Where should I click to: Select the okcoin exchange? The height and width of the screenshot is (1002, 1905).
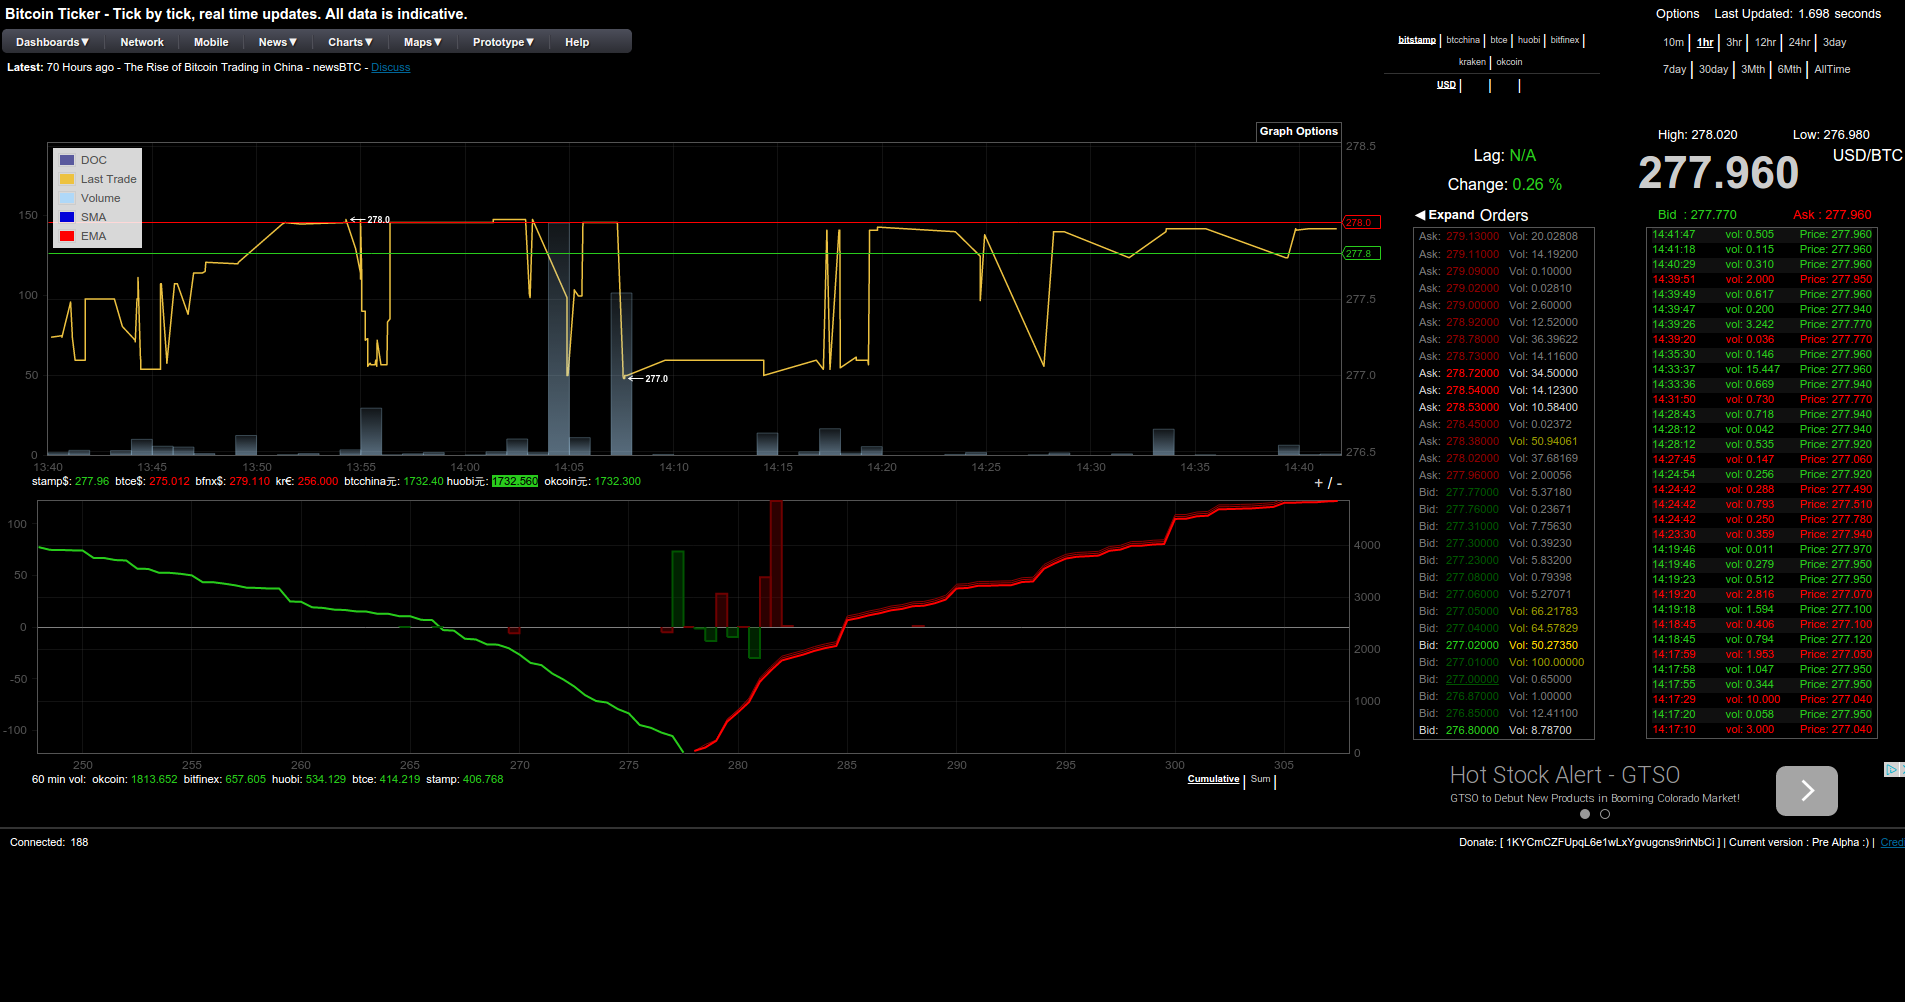1509,62
